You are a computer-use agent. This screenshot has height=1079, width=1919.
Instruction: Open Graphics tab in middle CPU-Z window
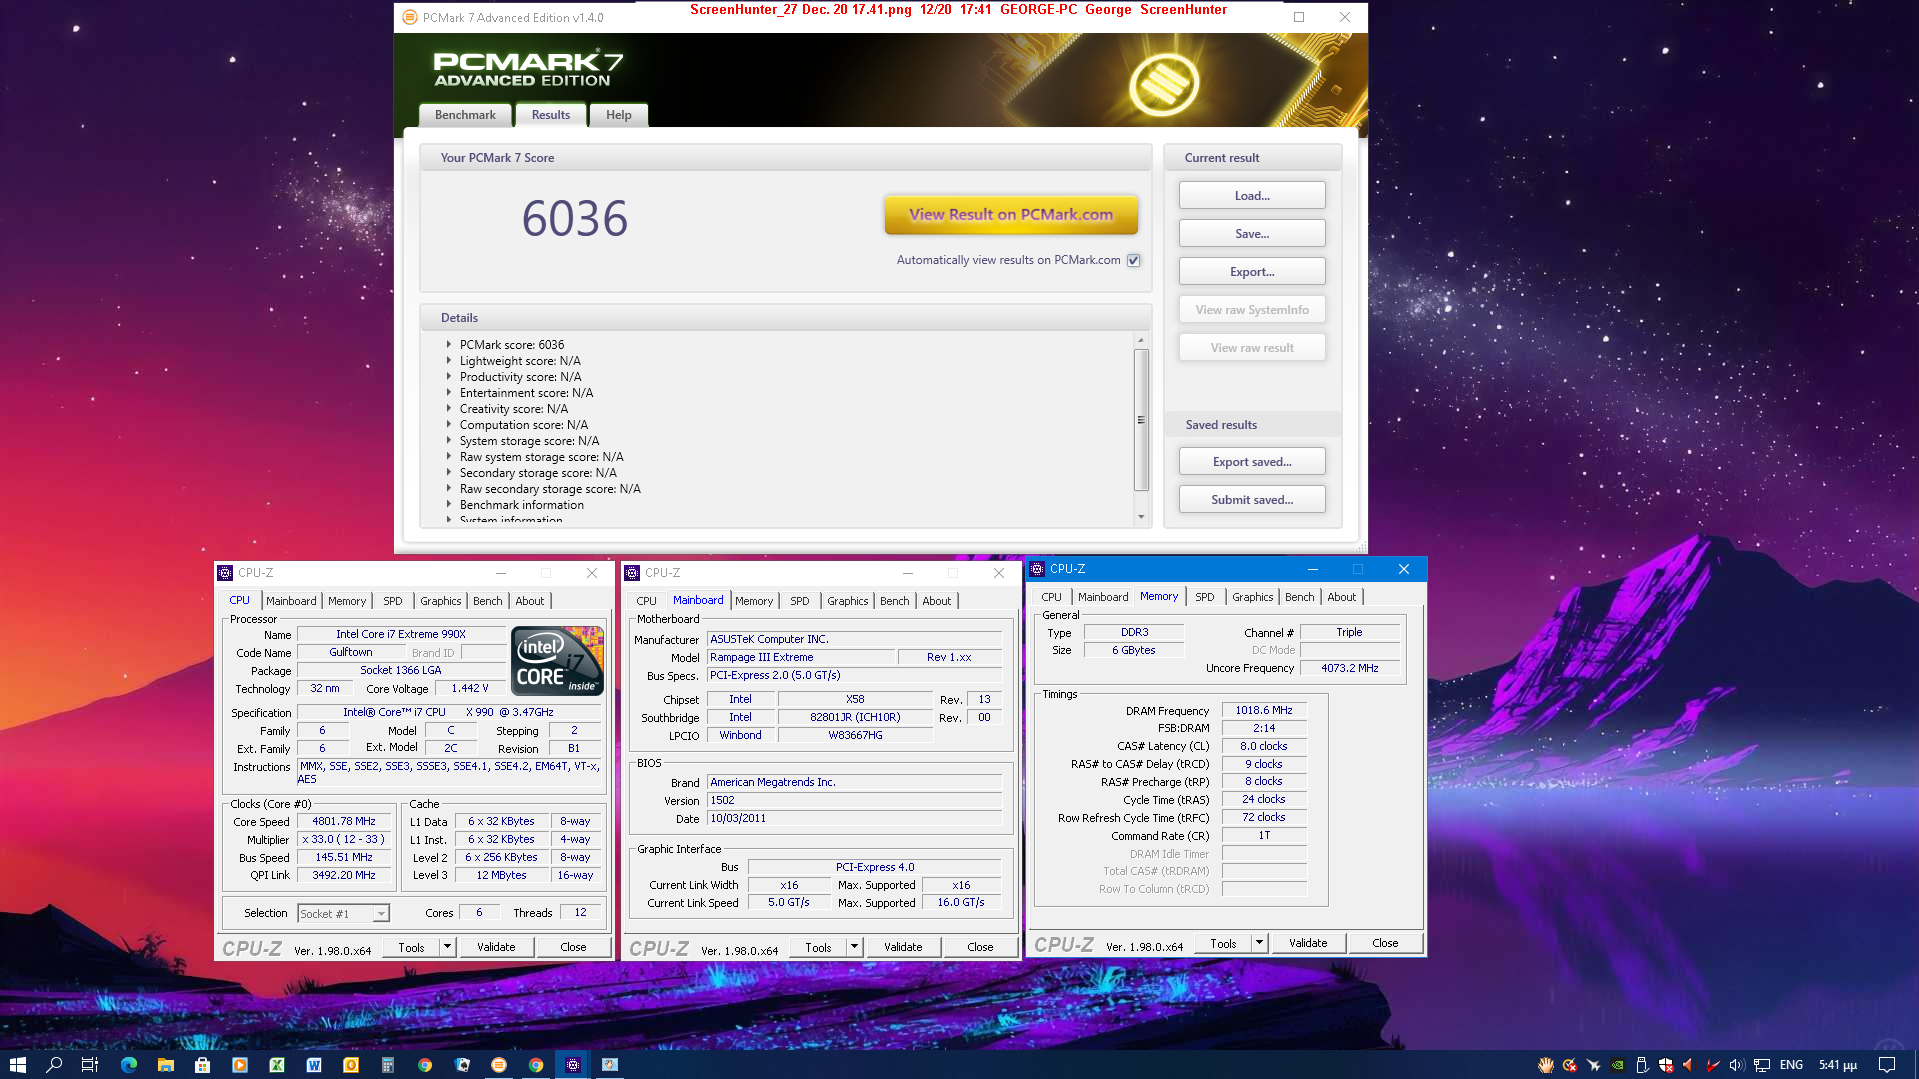[x=847, y=601]
